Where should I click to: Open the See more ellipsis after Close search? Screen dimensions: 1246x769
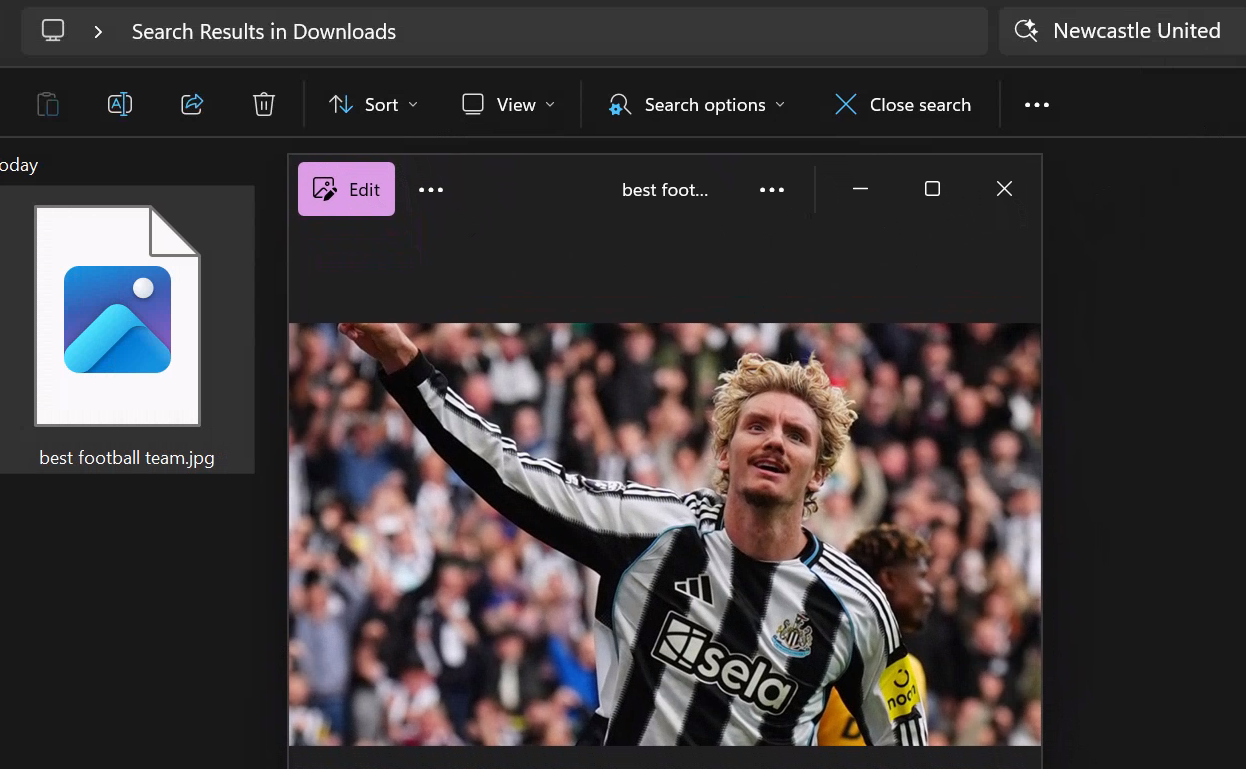[1037, 105]
